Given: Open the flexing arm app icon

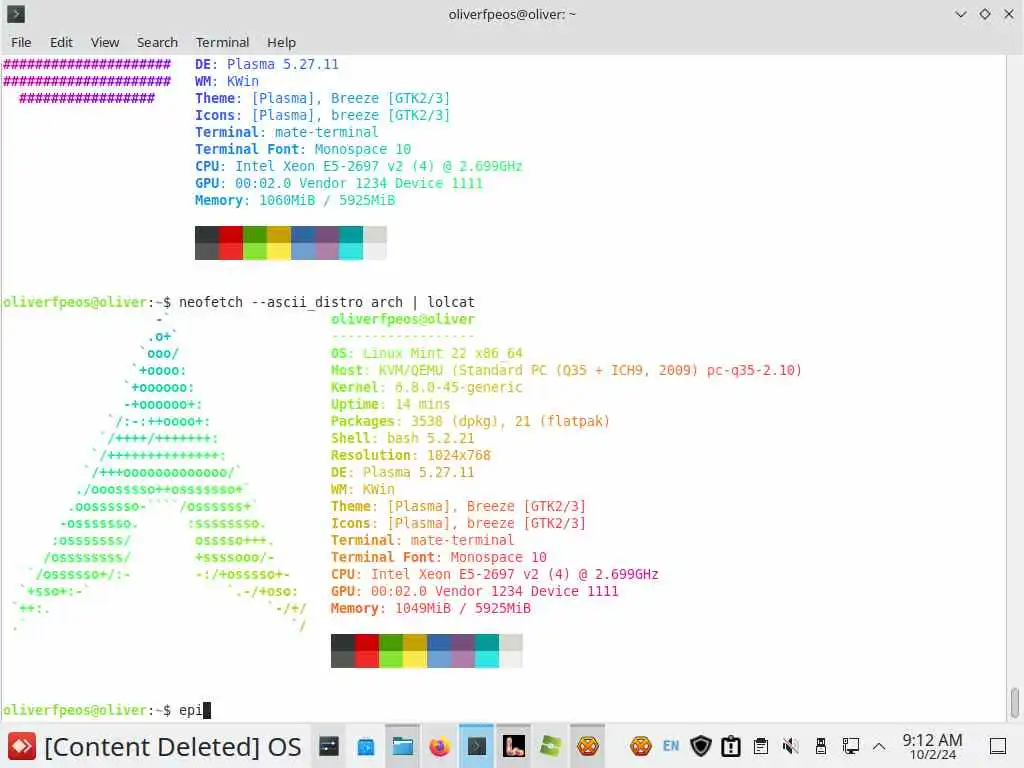Looking at the screenshot, I should (514, 746).
